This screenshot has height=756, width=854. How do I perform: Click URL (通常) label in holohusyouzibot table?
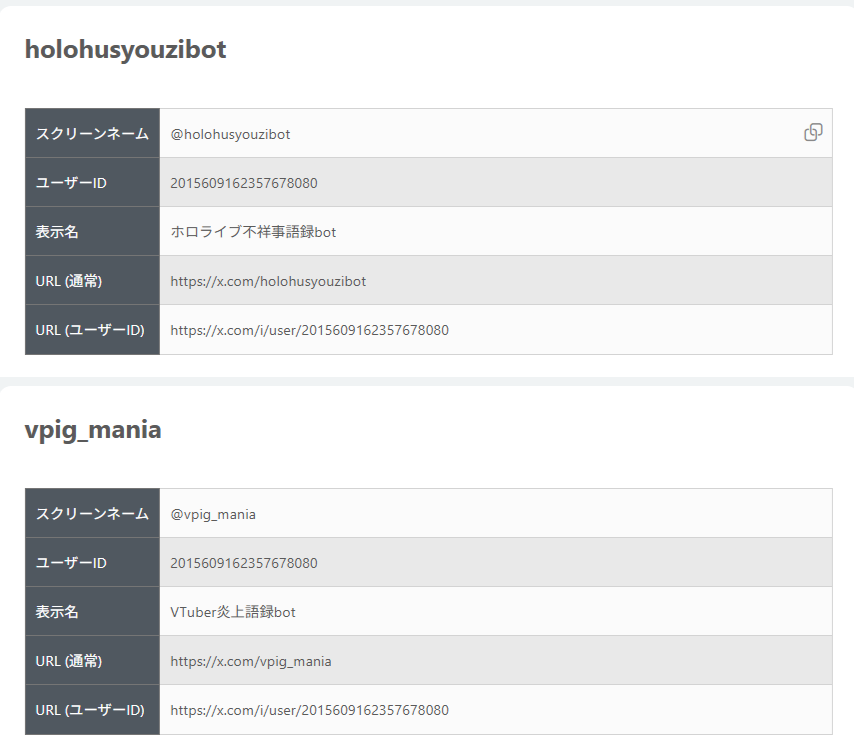point(69,281)
